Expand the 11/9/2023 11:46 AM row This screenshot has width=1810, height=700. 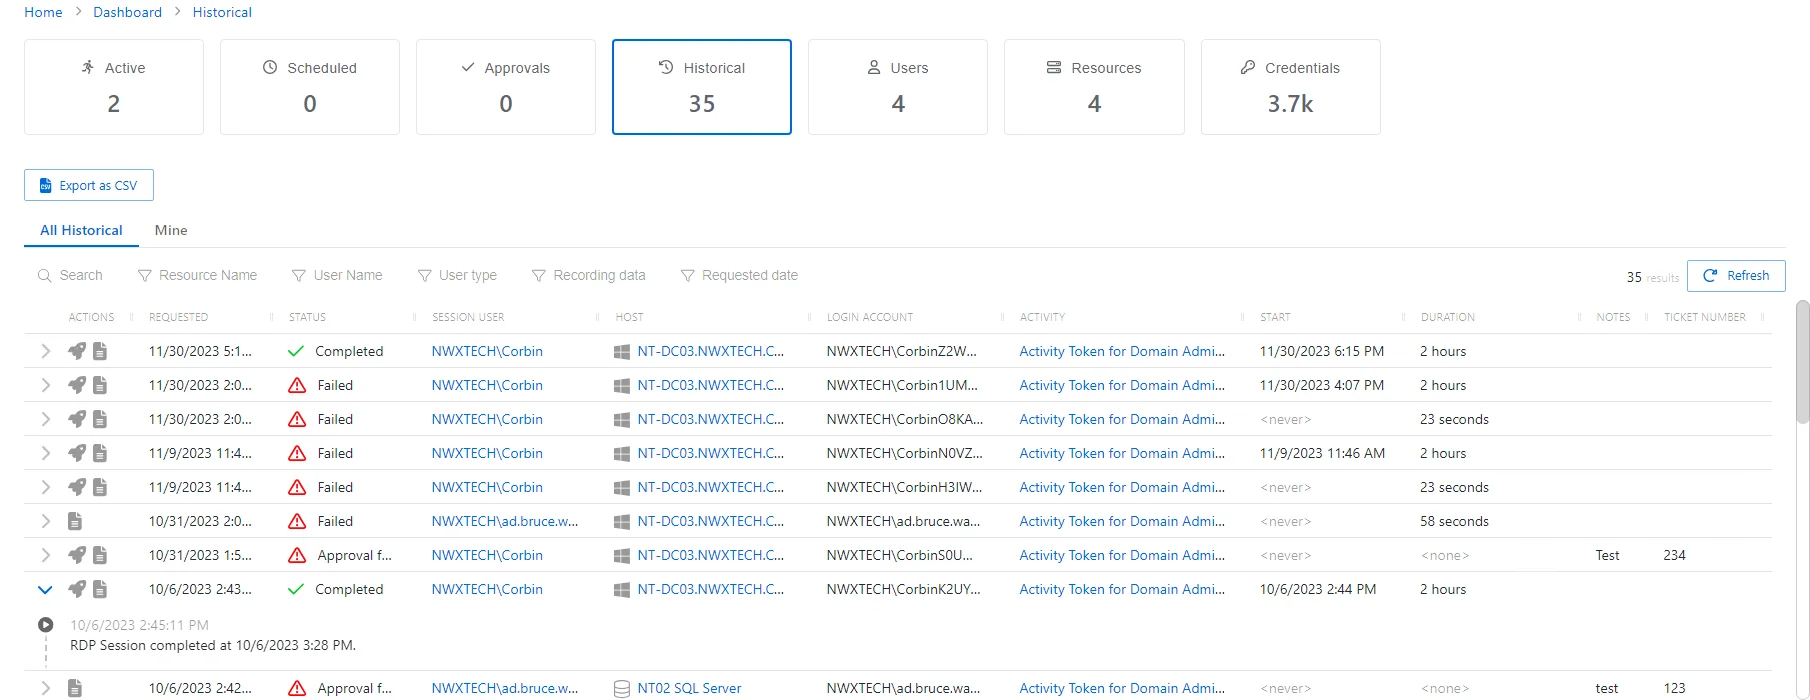(x=45, y=453)
